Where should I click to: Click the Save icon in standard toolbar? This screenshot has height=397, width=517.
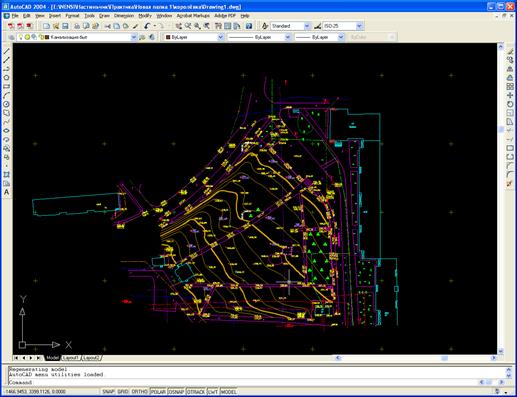(65, 26)
